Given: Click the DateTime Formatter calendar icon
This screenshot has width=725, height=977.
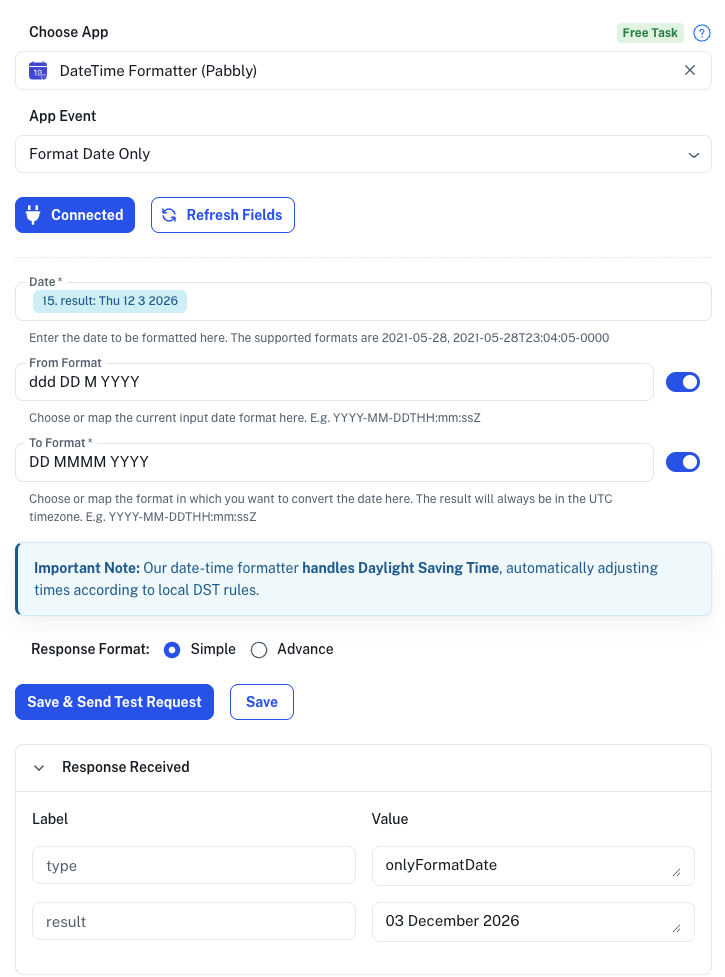Looking at the screenshot, I should click(38, 71).
